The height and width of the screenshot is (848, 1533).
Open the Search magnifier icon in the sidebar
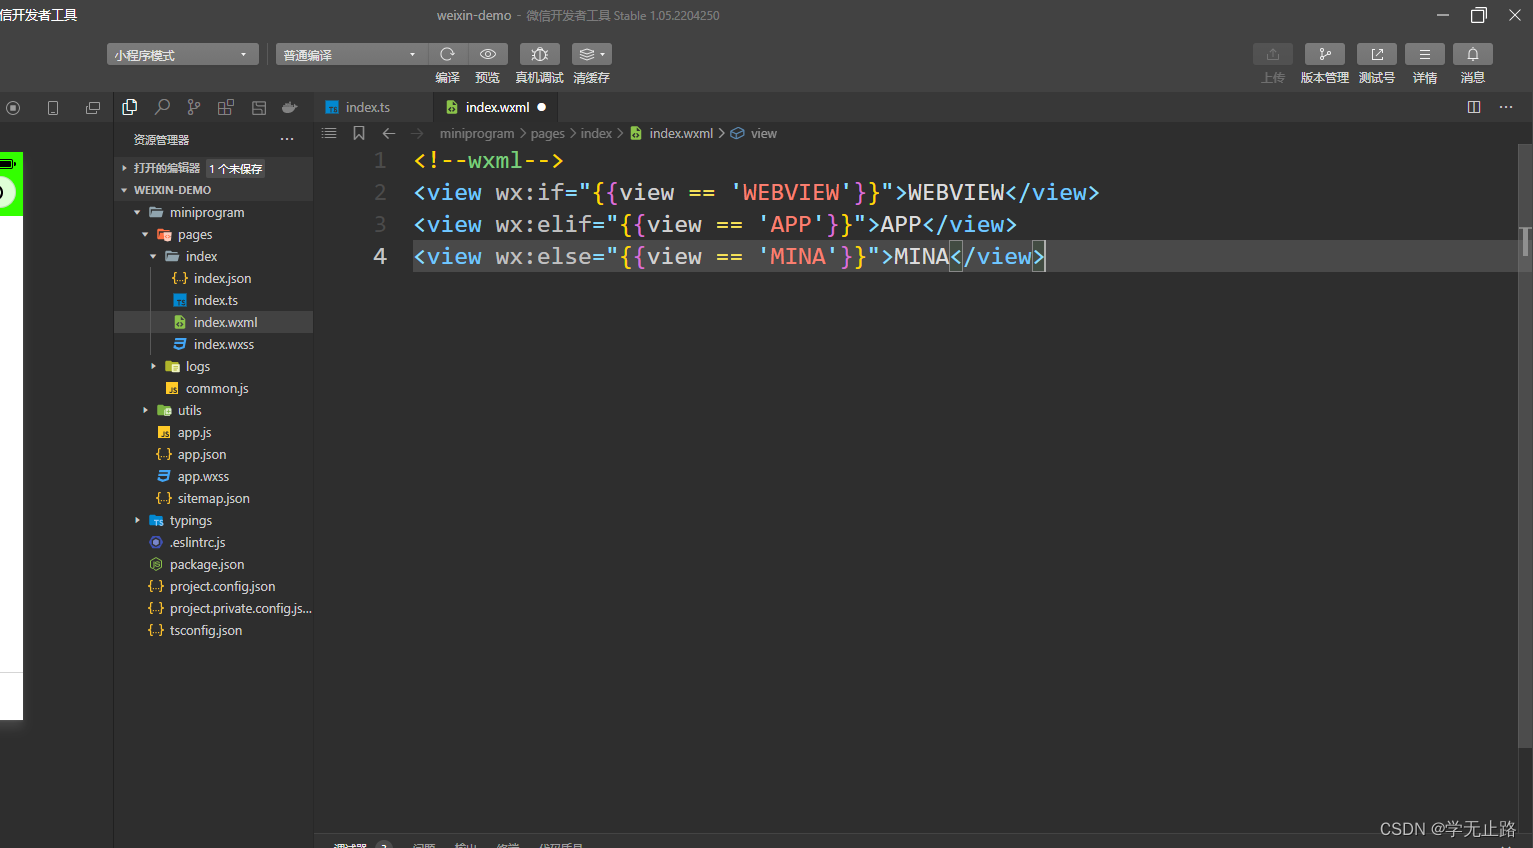point(162,107)
